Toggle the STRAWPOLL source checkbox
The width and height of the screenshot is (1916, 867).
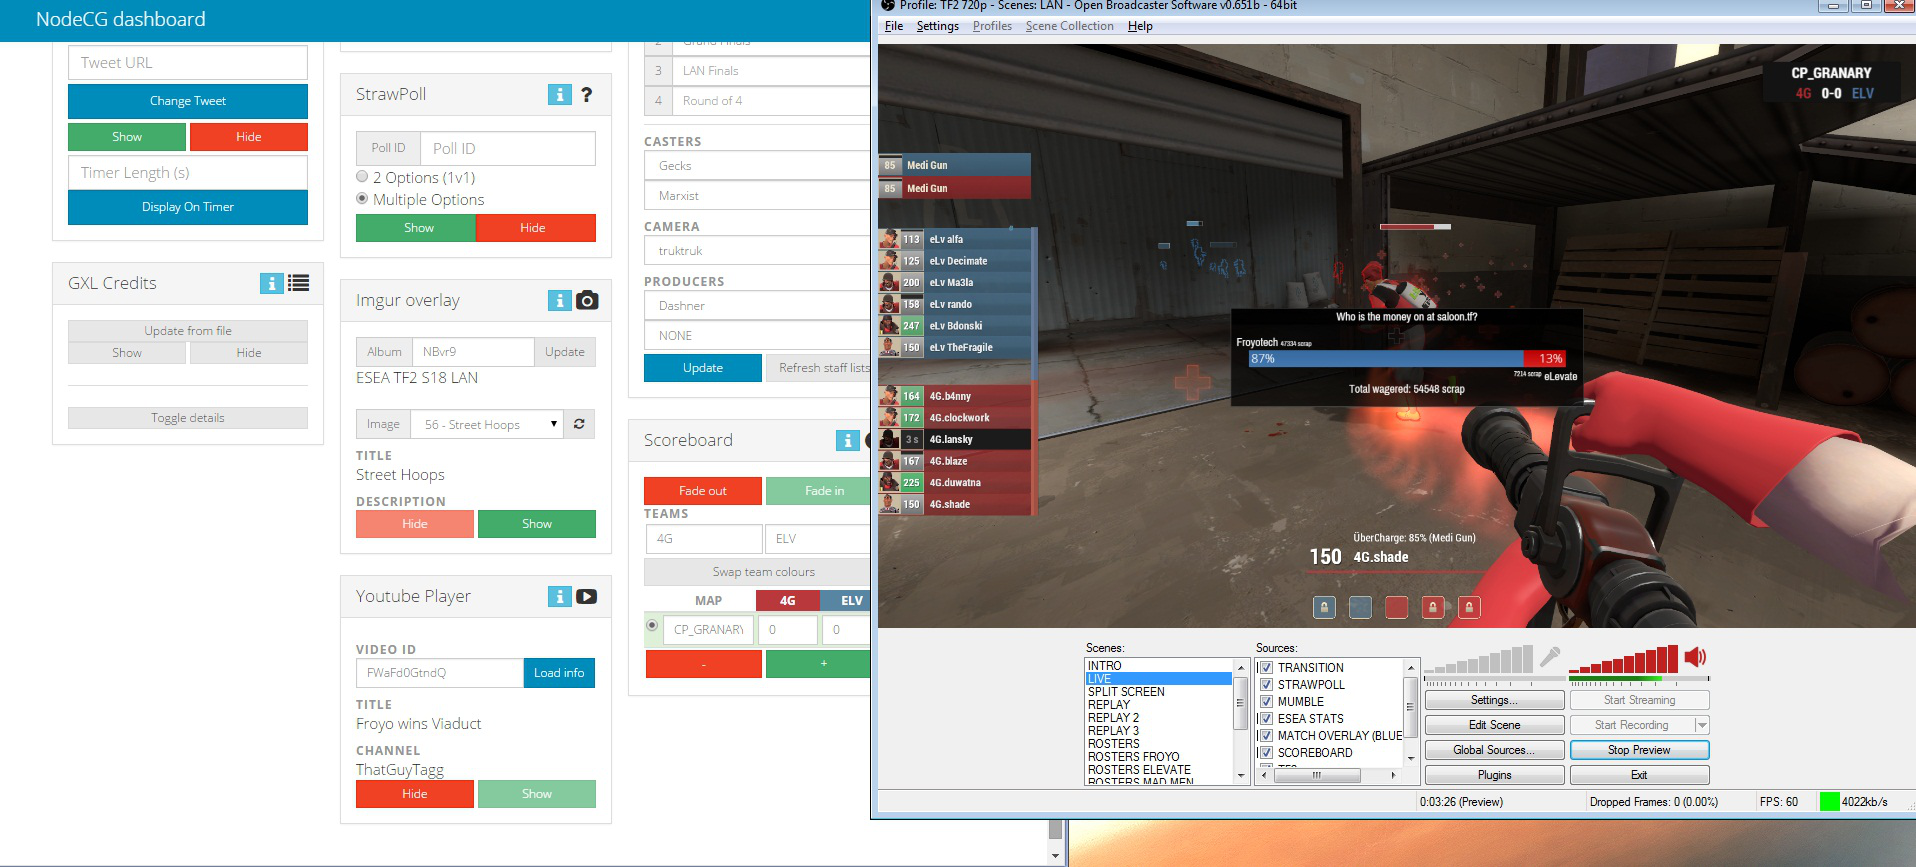pyautogui.click(x=1266, y=685)
